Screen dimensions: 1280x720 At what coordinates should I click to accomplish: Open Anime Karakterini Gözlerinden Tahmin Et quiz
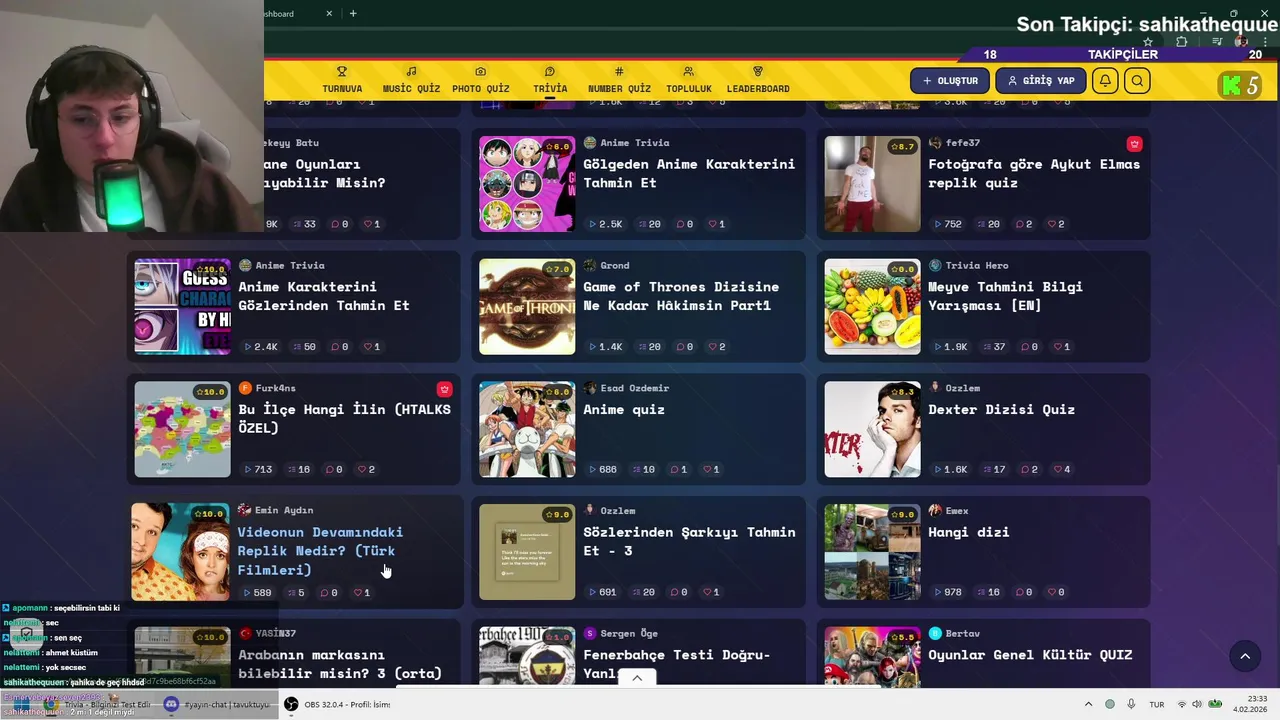click(324, 296)
